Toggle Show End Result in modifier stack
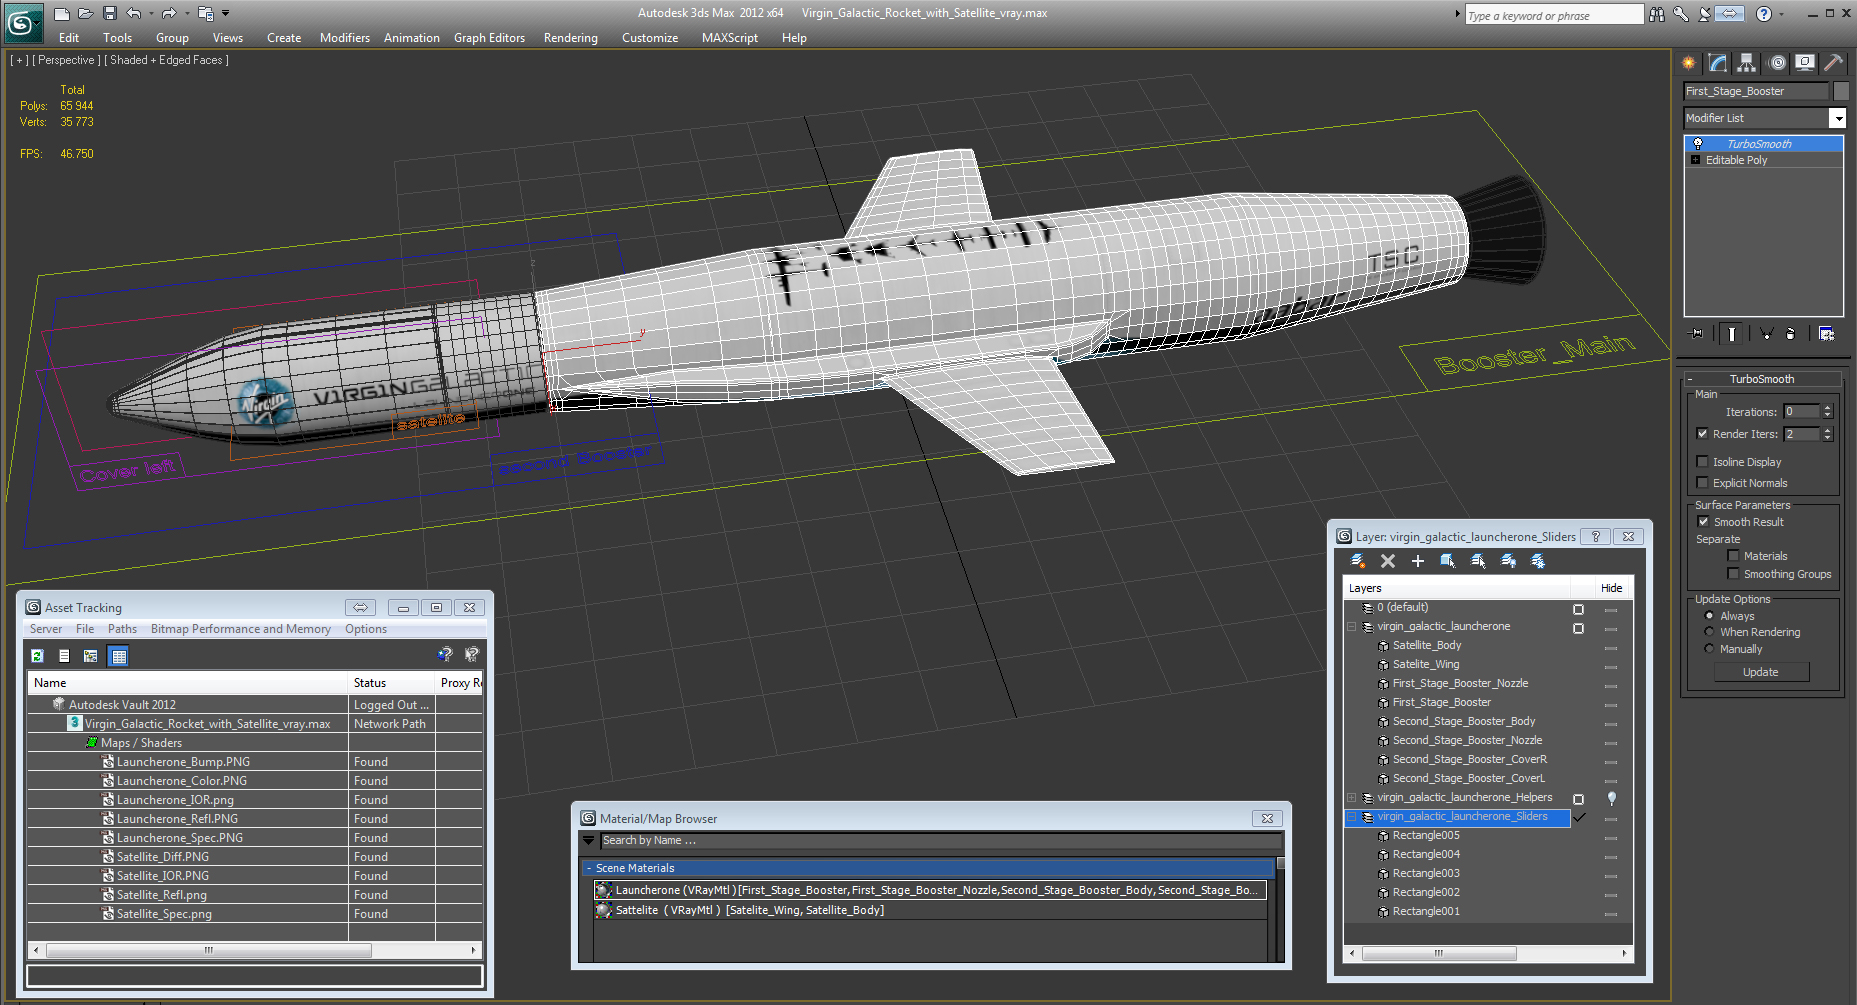Screen dimensions: 1857x1005 pyautogui.click(x=1732, y=334)
